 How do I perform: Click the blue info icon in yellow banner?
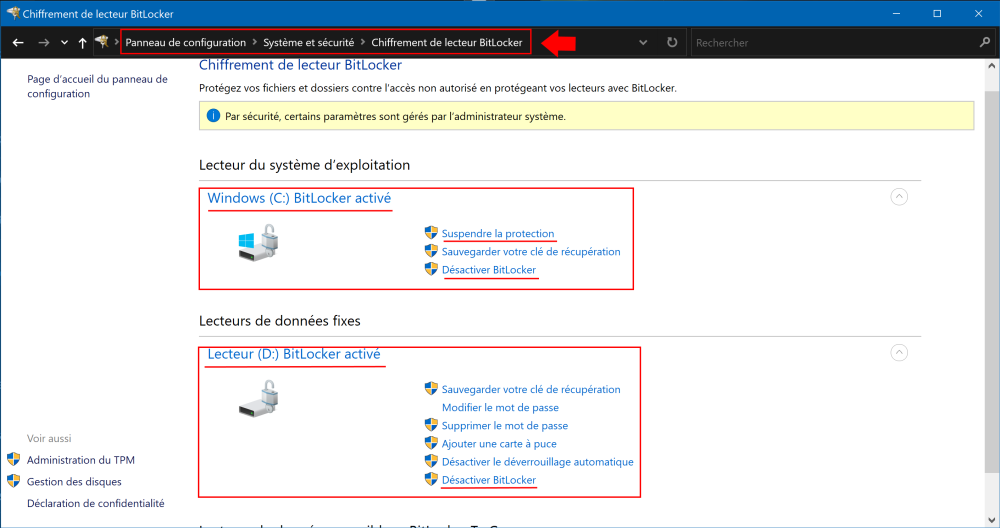point(213,116)
